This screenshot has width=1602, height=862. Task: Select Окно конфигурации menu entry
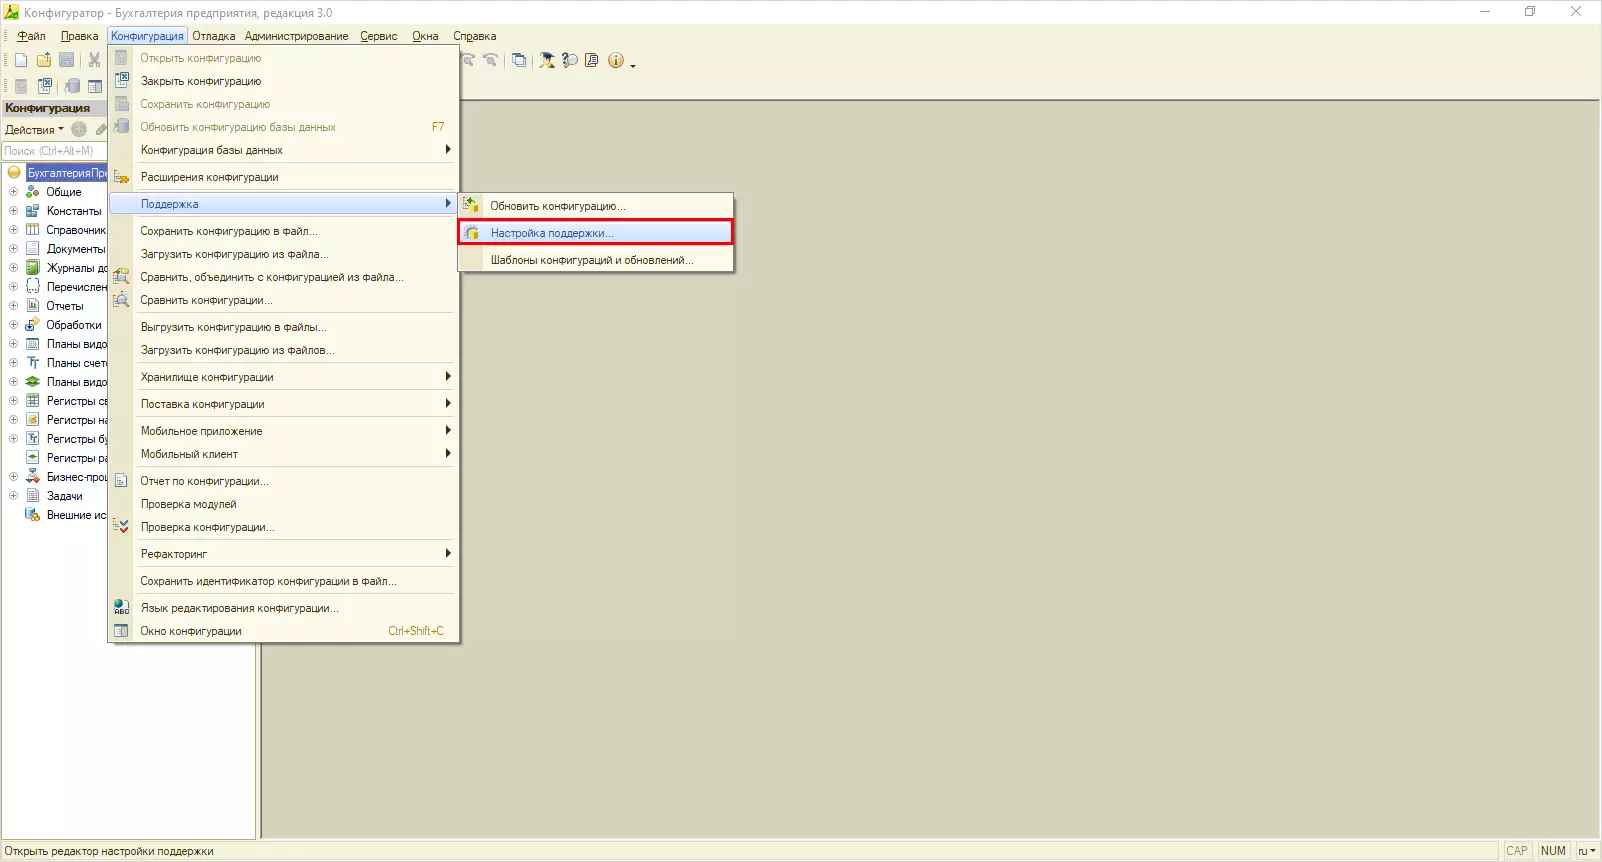pyautogui.click(x=284, y=631)
